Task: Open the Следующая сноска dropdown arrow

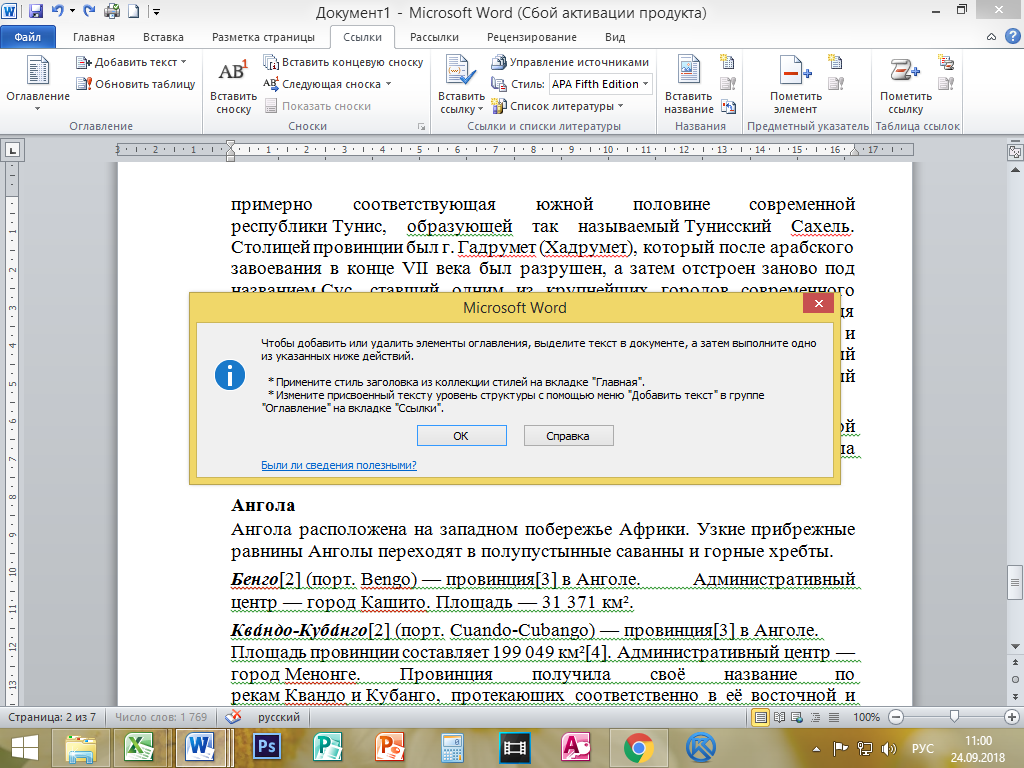Action: coord(389,84)
